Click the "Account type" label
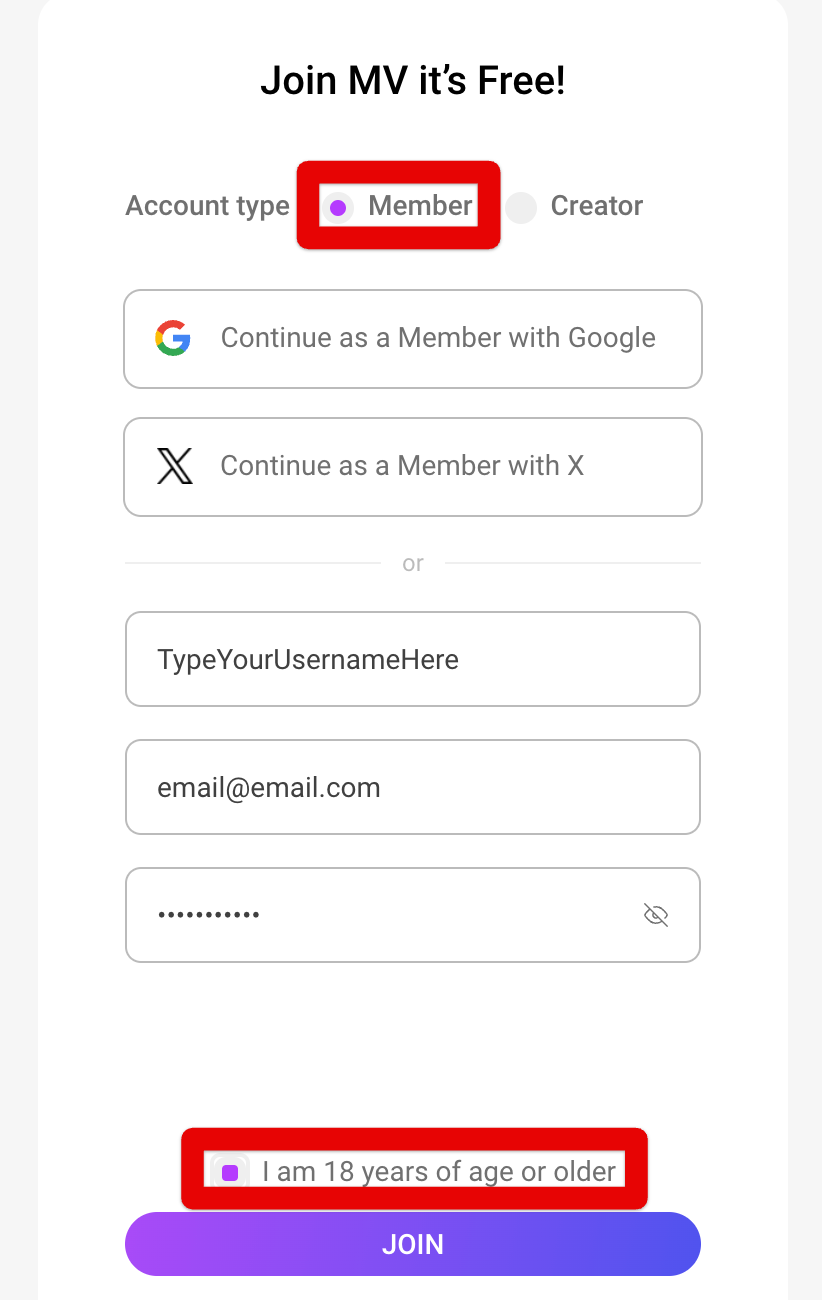This screenshot has height=1300, width=822. 207,206
